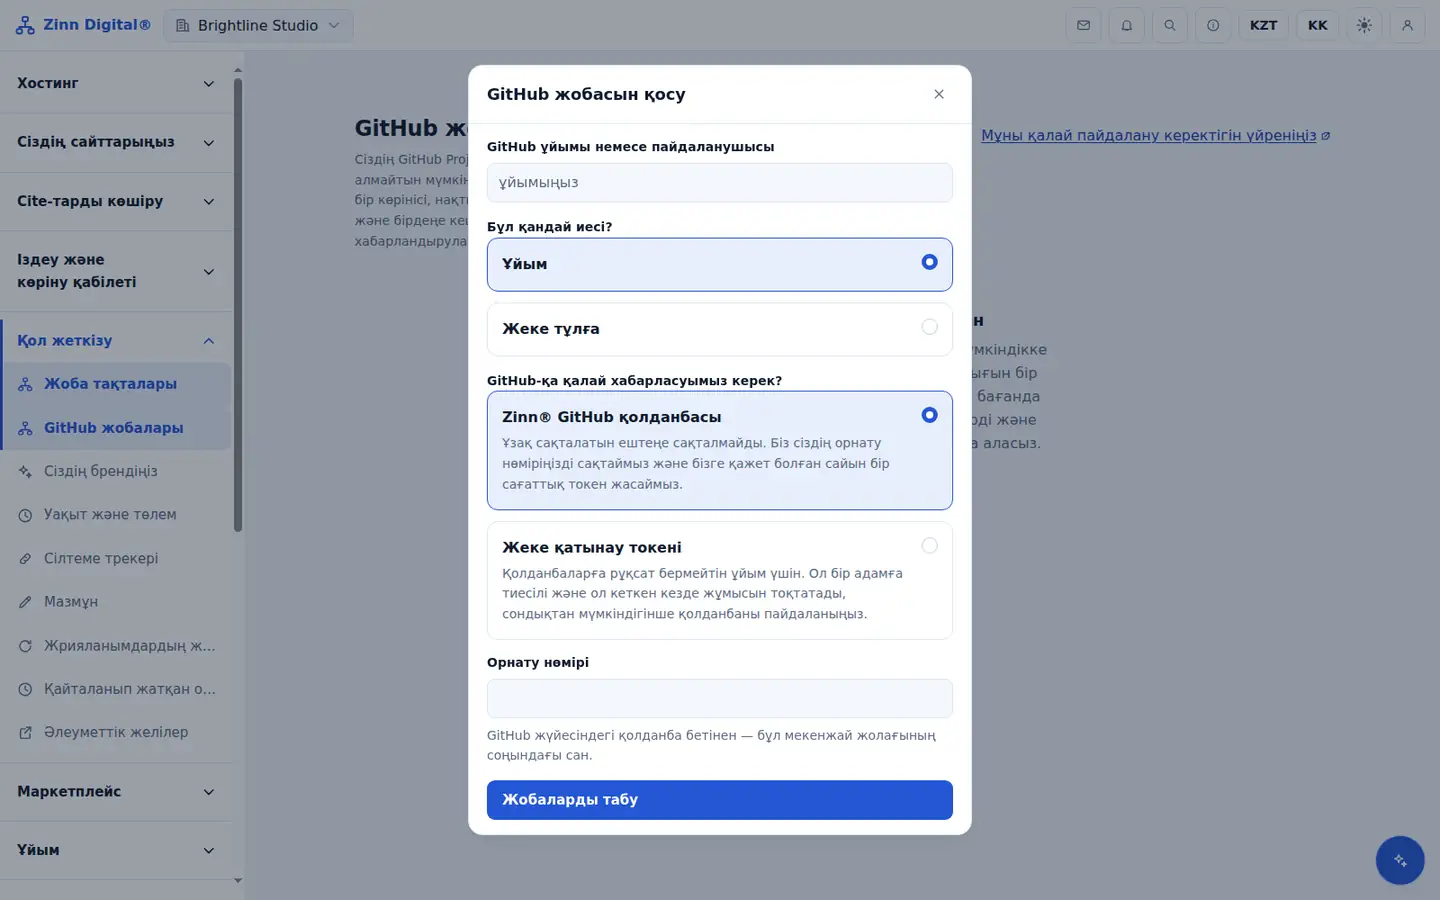Expand the Сіздің сайттарыңыз section
This screenshot has width=1440, height=900.
tap(116, 142)
